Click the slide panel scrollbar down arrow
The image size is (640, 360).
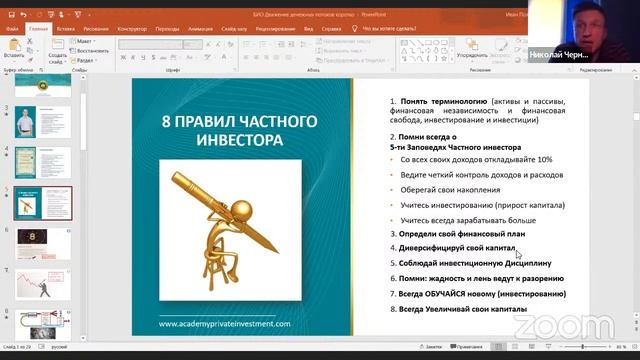pos(83,338)
